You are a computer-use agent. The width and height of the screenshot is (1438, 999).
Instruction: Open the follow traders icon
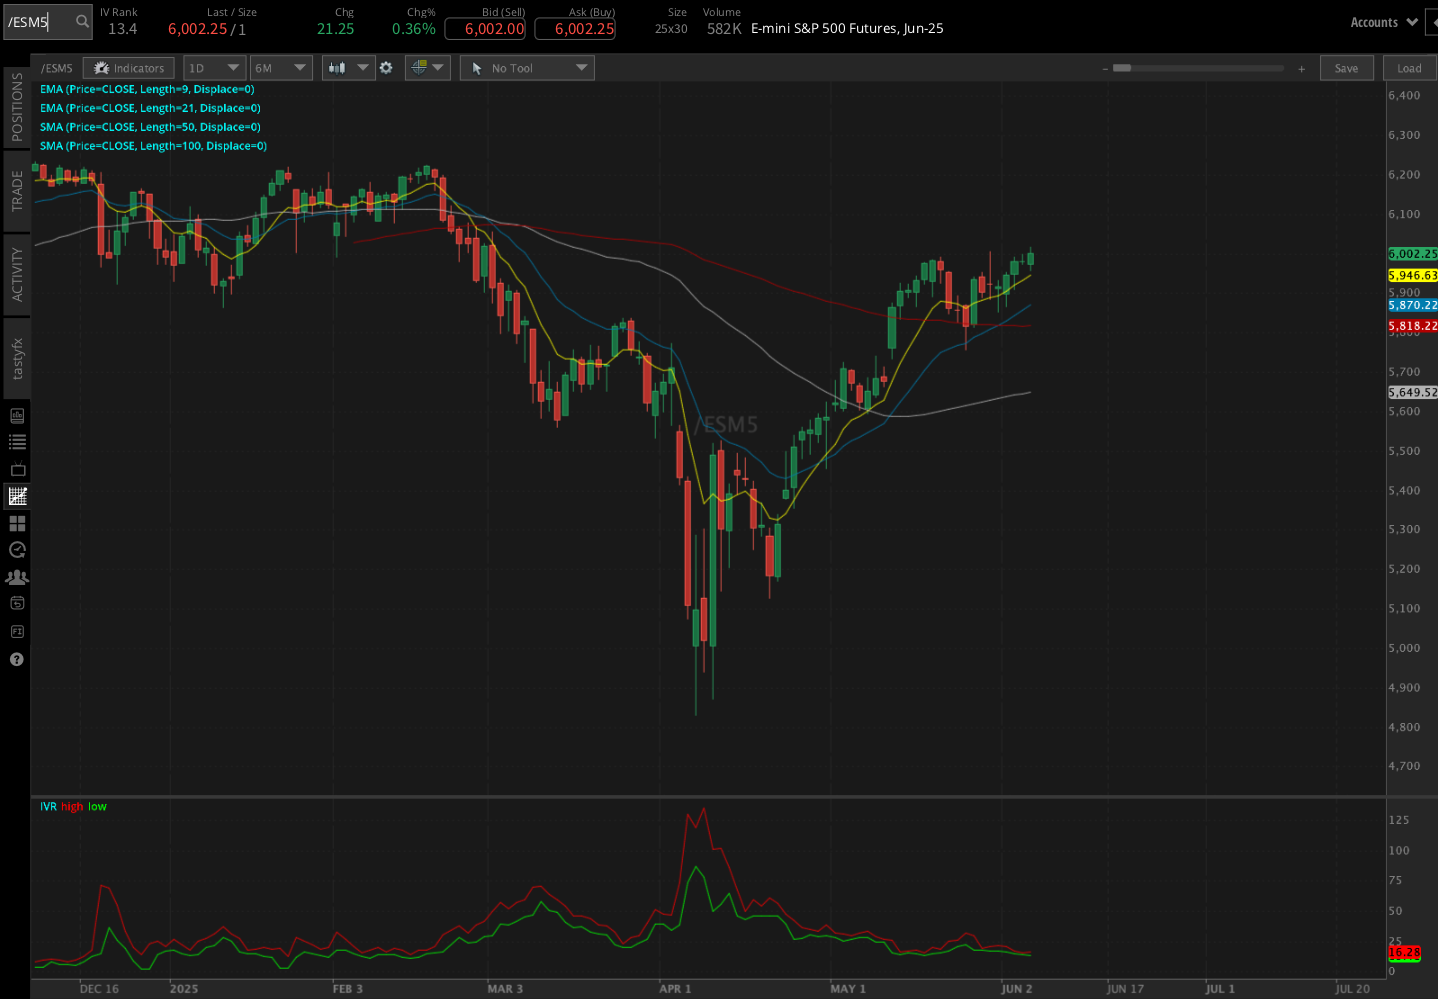pyautogui.click(x=16, y=577)
